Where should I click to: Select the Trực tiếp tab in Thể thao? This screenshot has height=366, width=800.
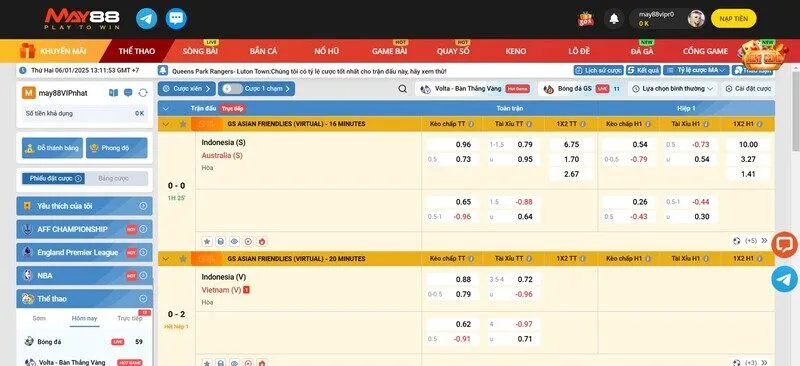[x=130, y=318]
